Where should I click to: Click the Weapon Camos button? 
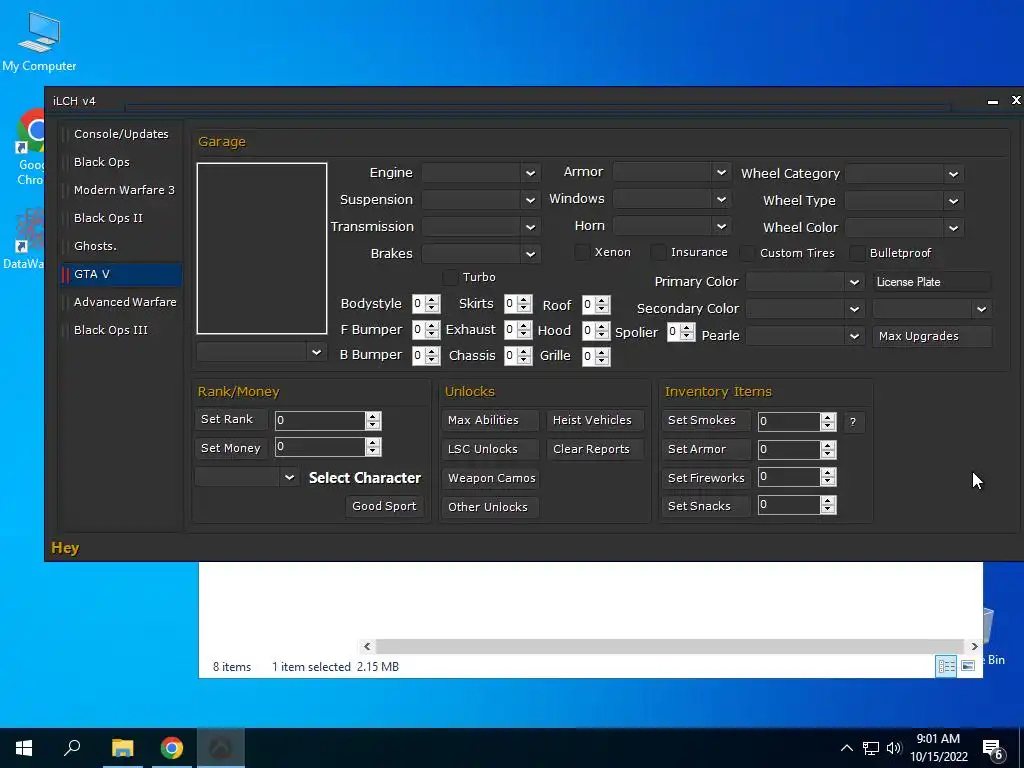click(490, 478)
